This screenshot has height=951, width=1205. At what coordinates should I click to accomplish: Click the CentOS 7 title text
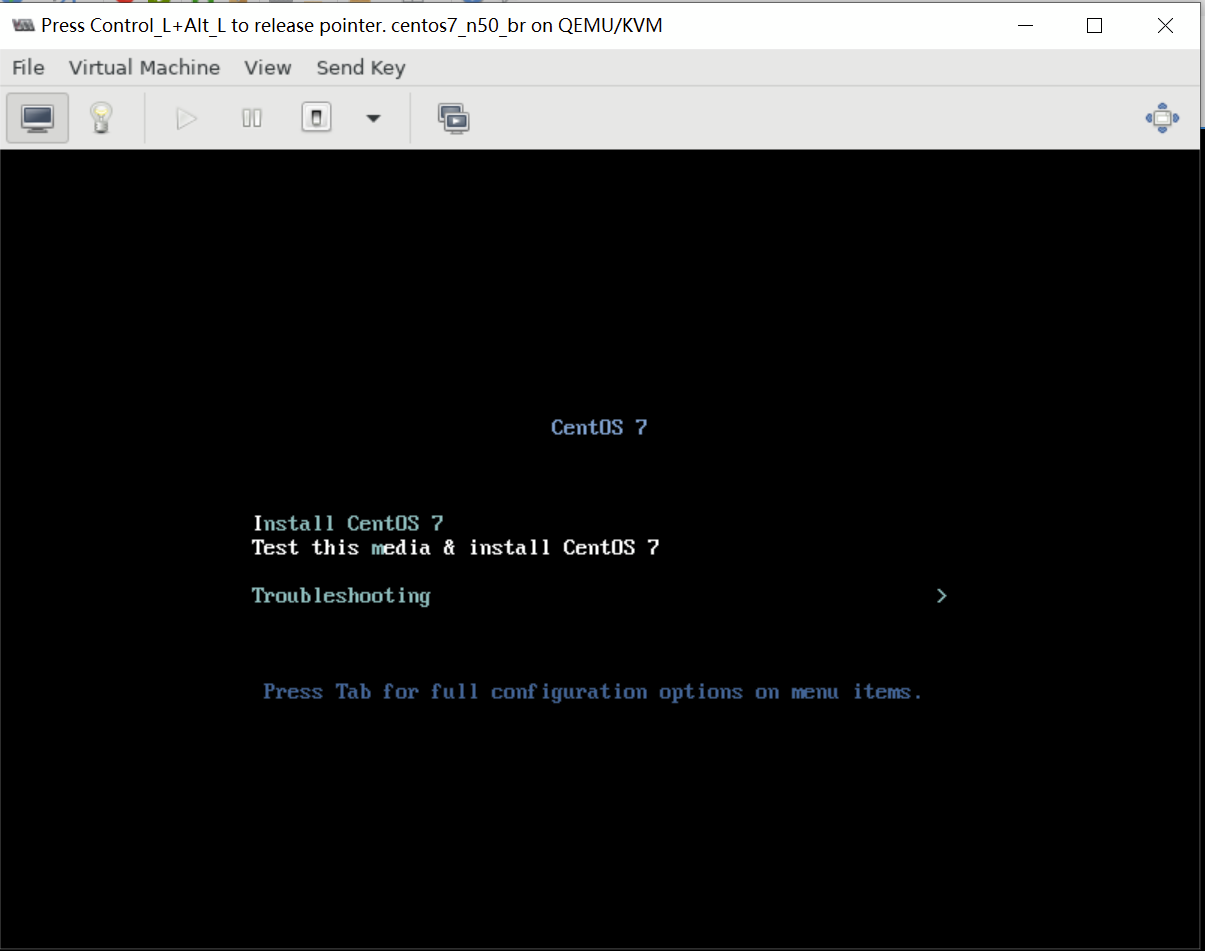tap(599, 427)
